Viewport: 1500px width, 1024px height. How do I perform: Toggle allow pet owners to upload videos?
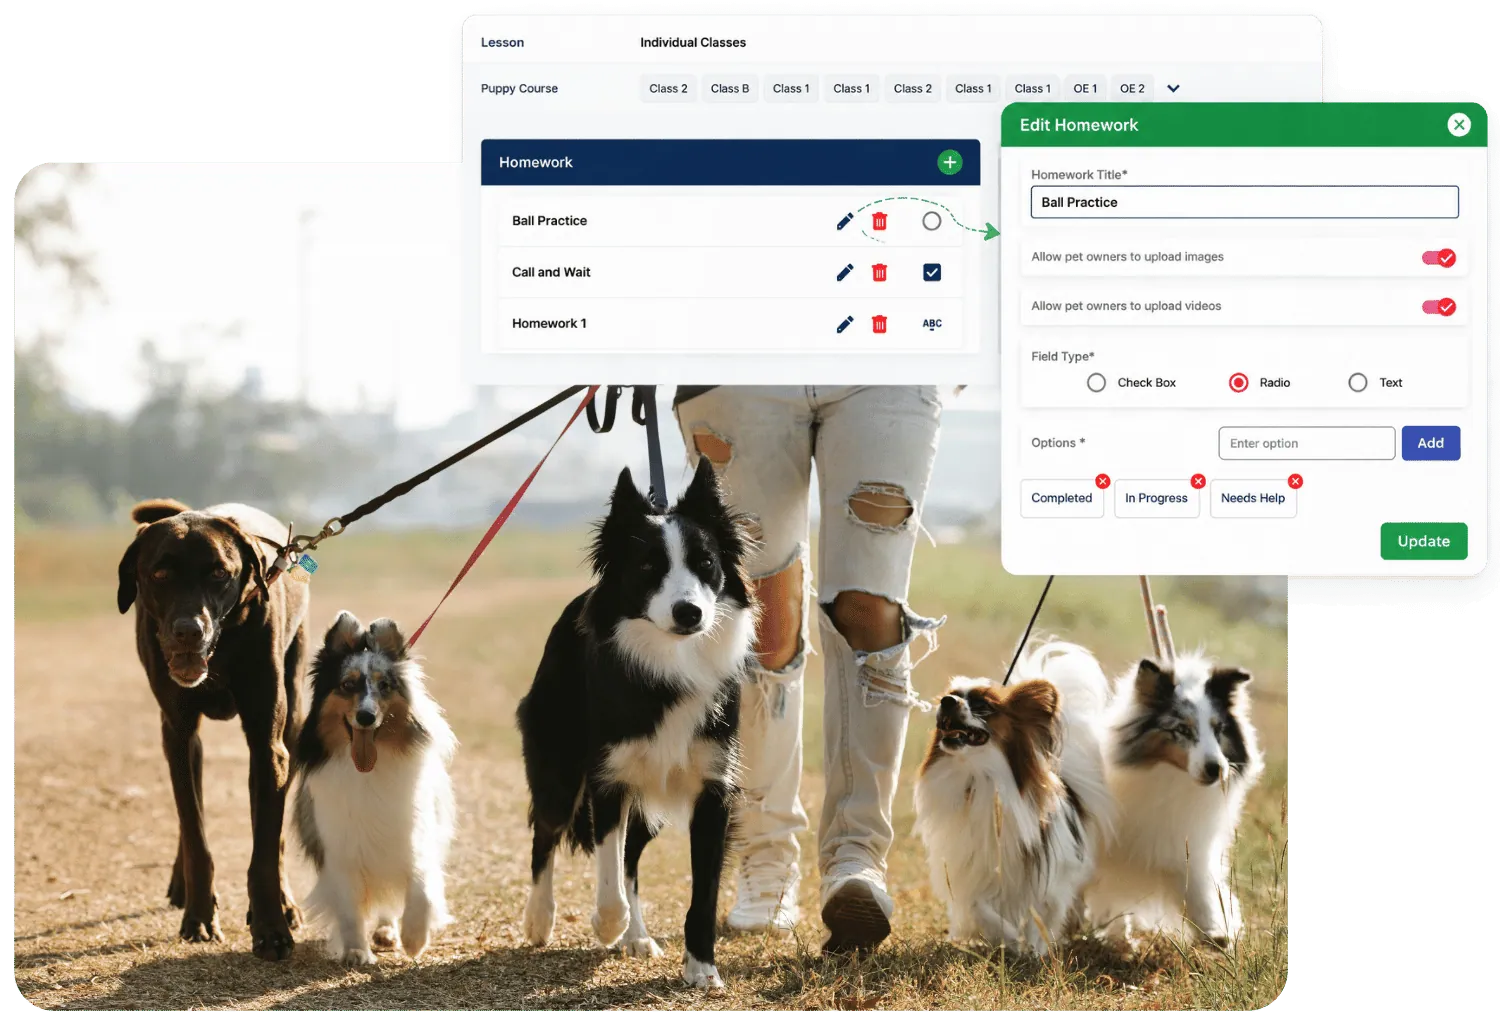click(x=1439, y=307)
